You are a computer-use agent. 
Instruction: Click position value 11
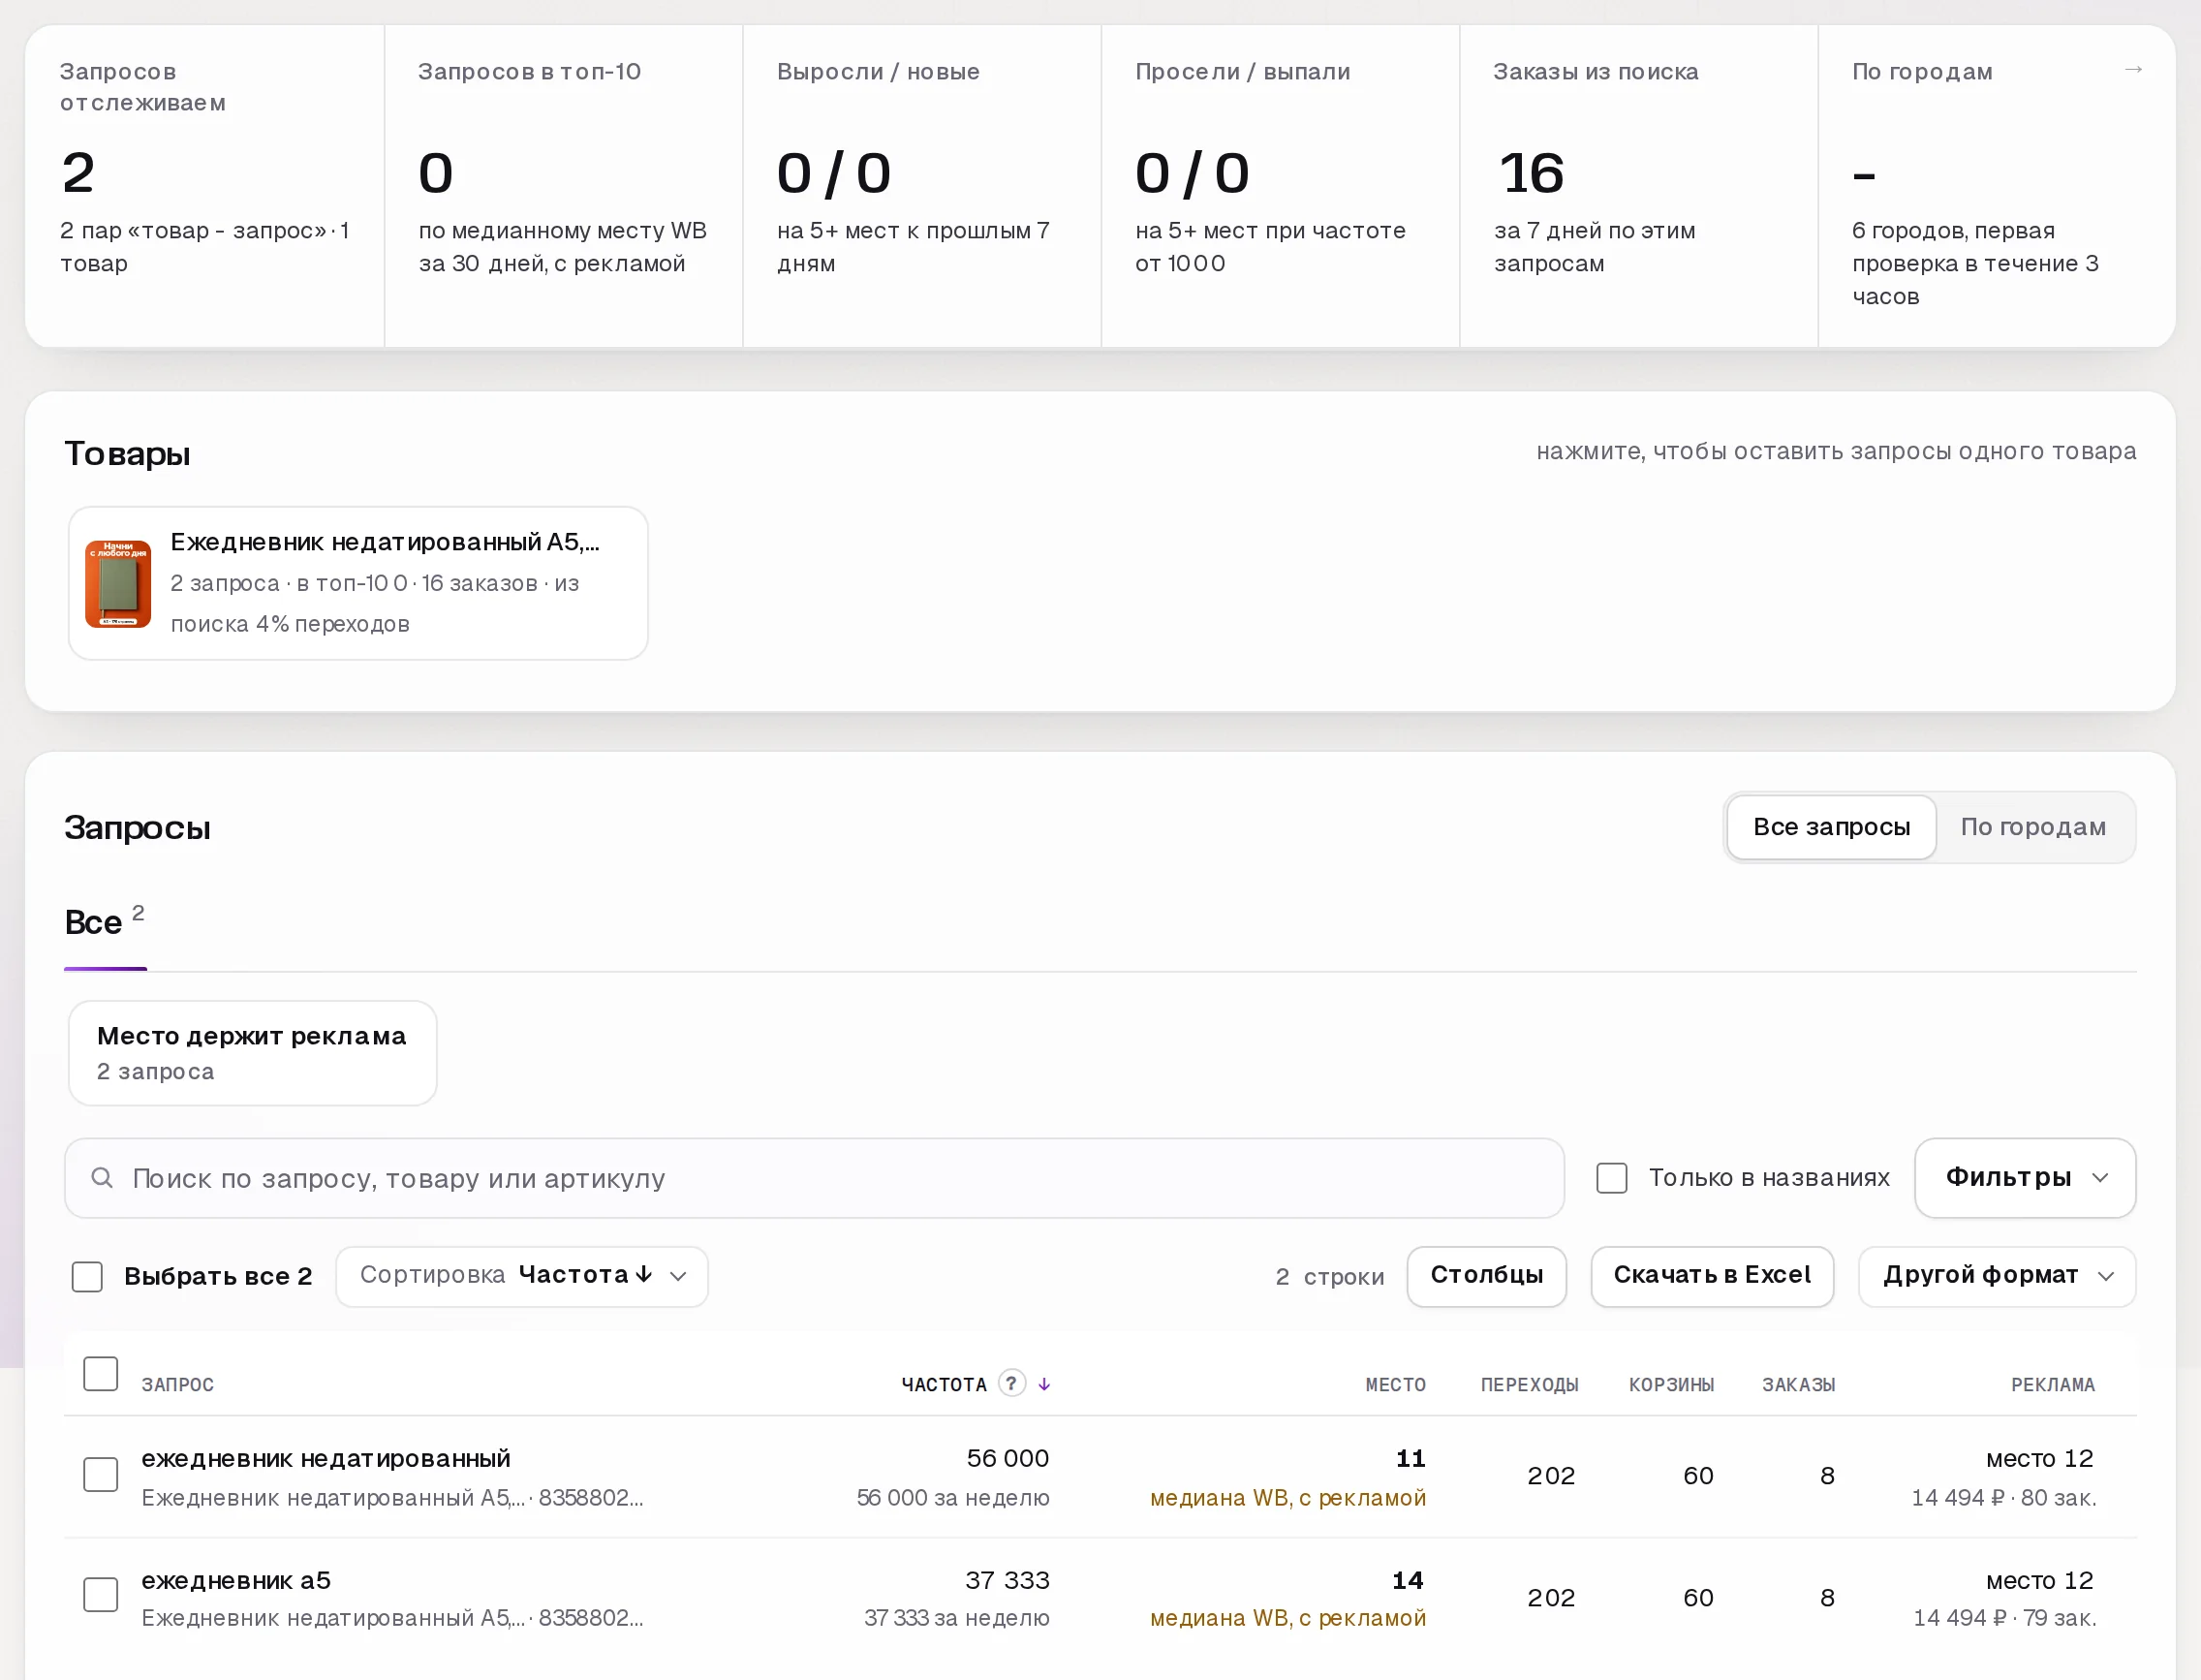pyautogui.click(x=1410, y=1459)
